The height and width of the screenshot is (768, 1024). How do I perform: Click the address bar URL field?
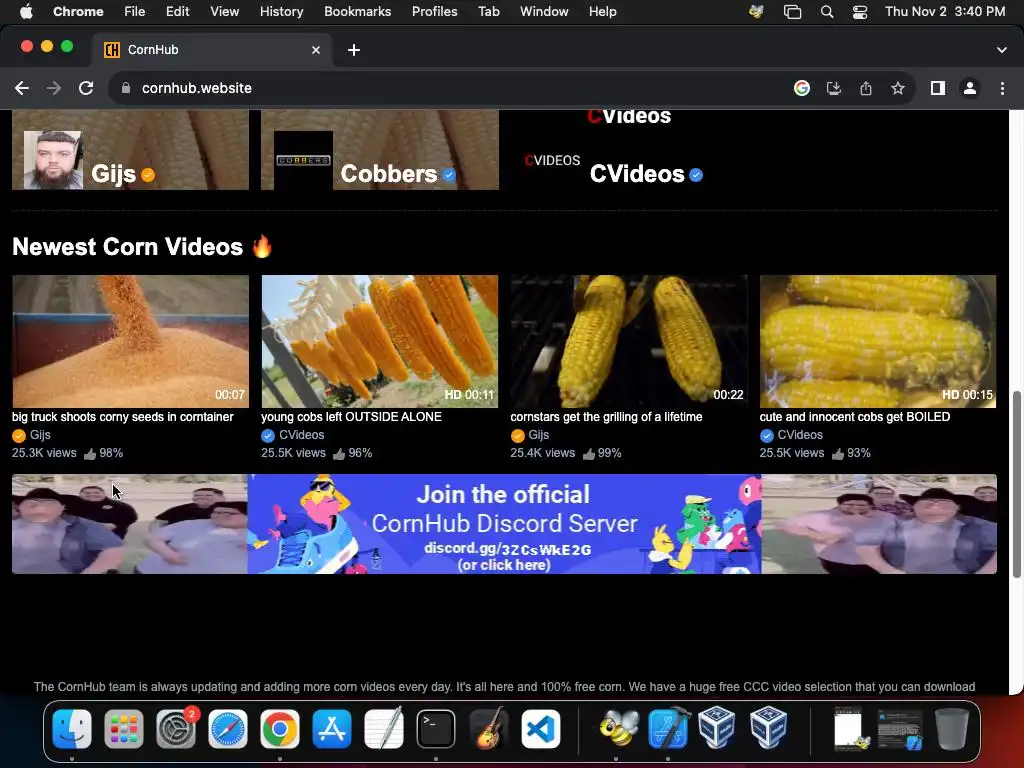(x=451, y=88)
